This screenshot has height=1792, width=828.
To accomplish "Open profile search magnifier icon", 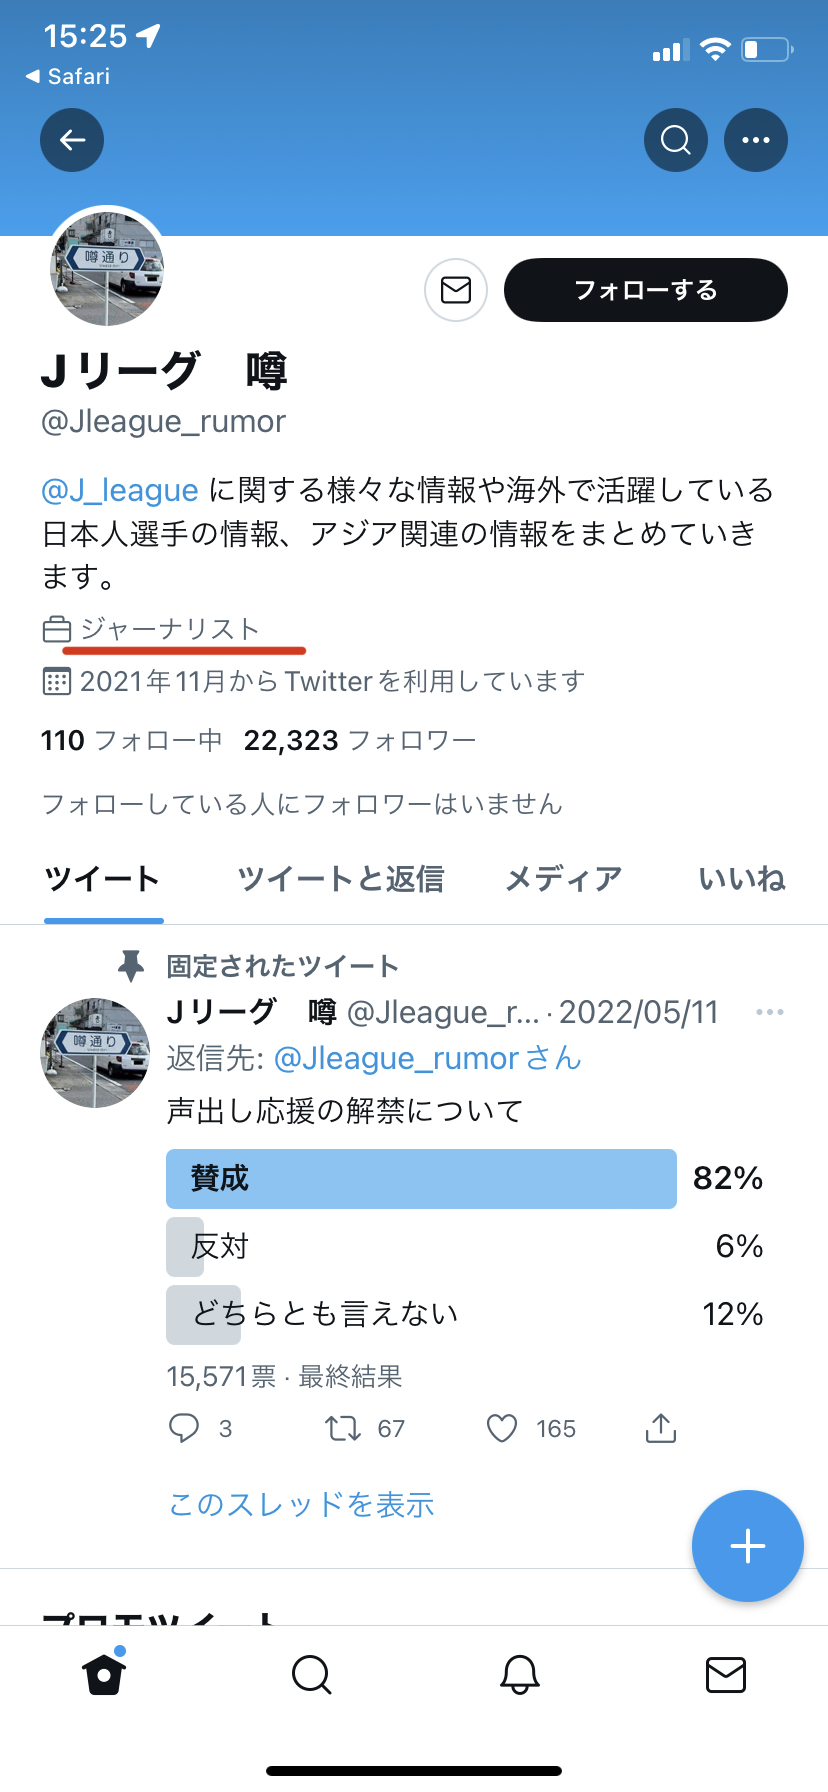I will click(x=676, y=140).
